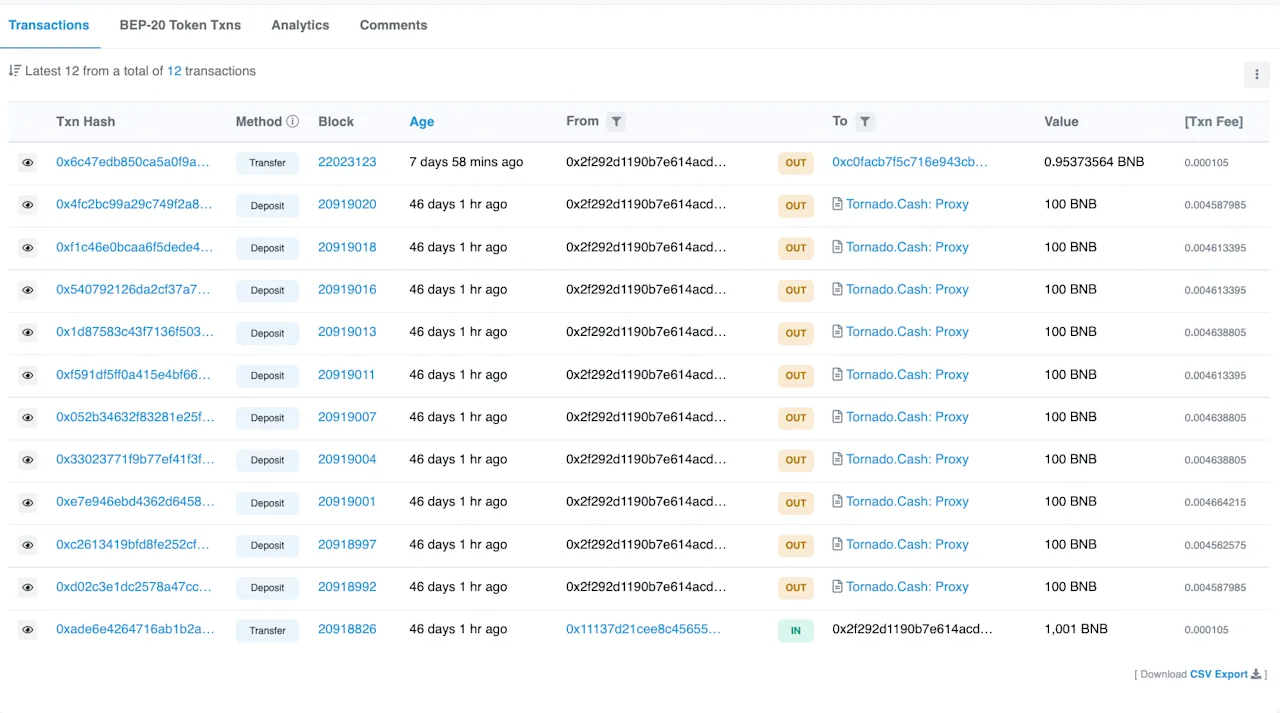Open the Analytics tab
The width and height of the screenshot is (1280, 713).
pos(300,25)
